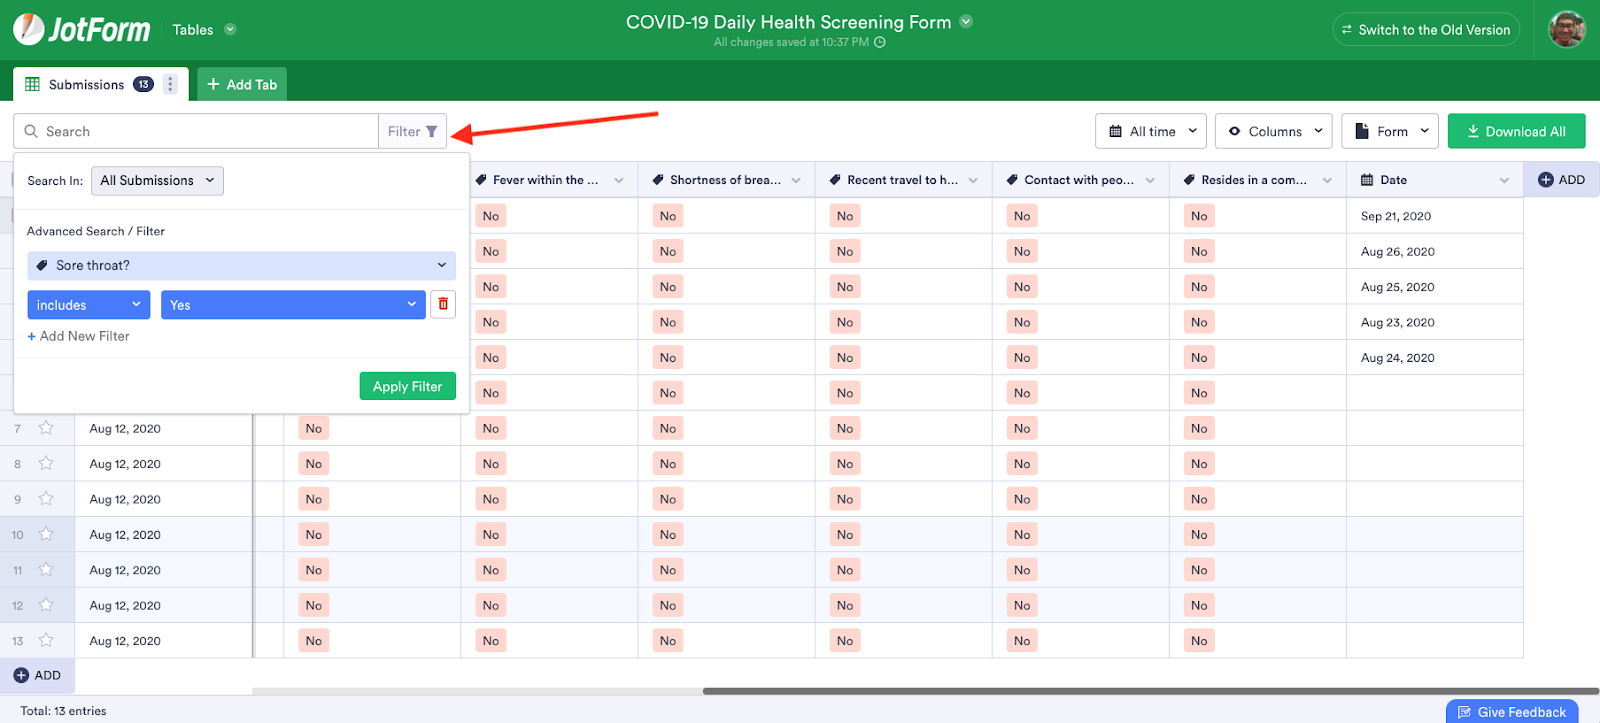
Task: Toggle the star on row 13
Action: click(46, 640)
